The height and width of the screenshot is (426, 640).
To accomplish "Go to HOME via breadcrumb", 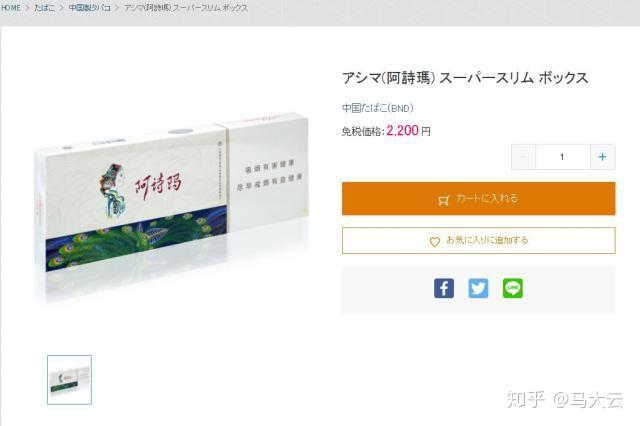I will (11, 8).
